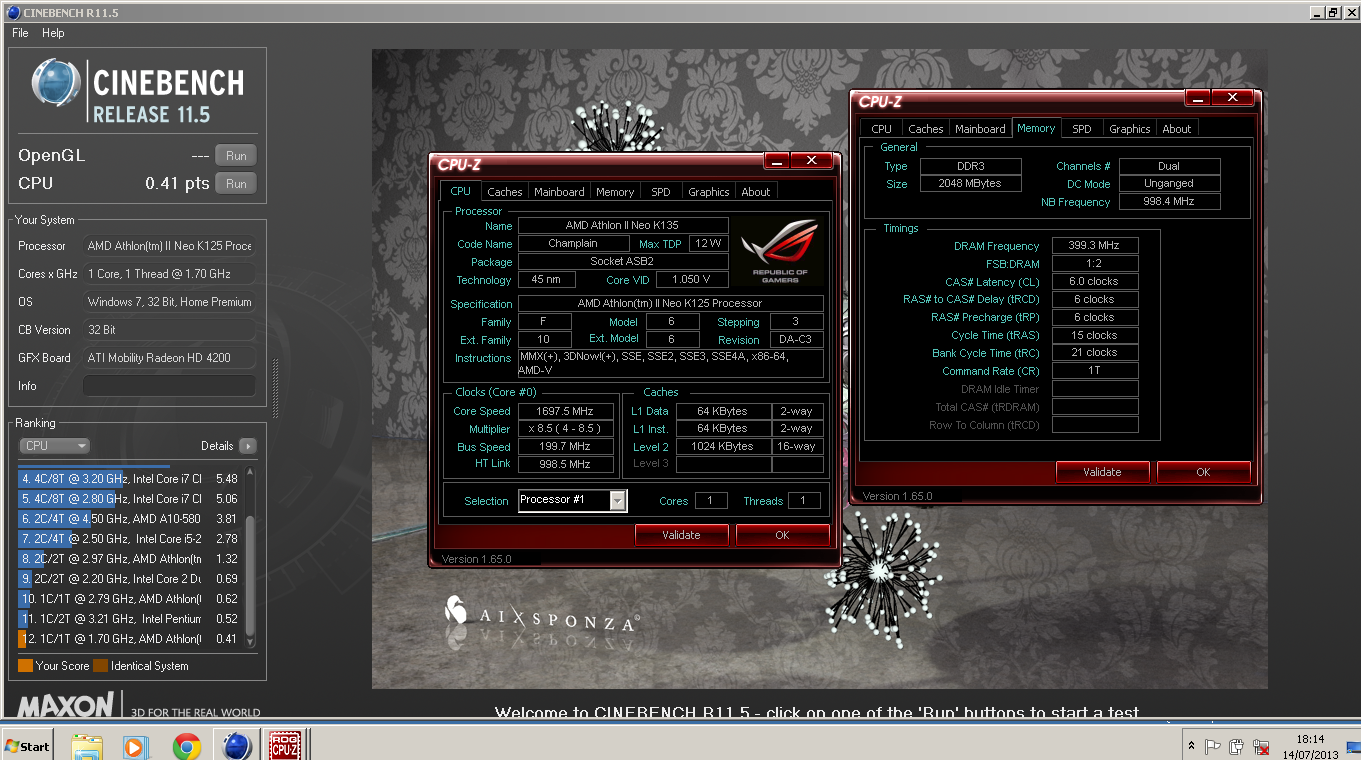The width and height of the screenshot is (1361, 760).
Task: Switch to Caches tab in front CPU-Z window
Action: [505, 192]
